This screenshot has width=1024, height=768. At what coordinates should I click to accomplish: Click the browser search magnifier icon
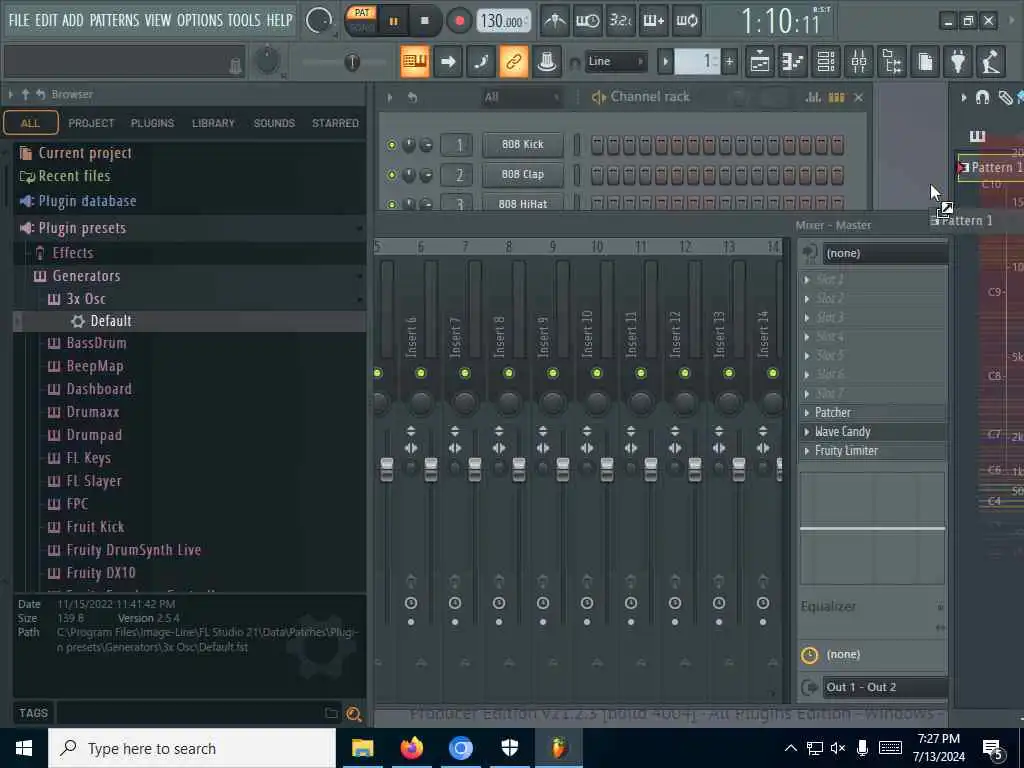tap(354, 714)
